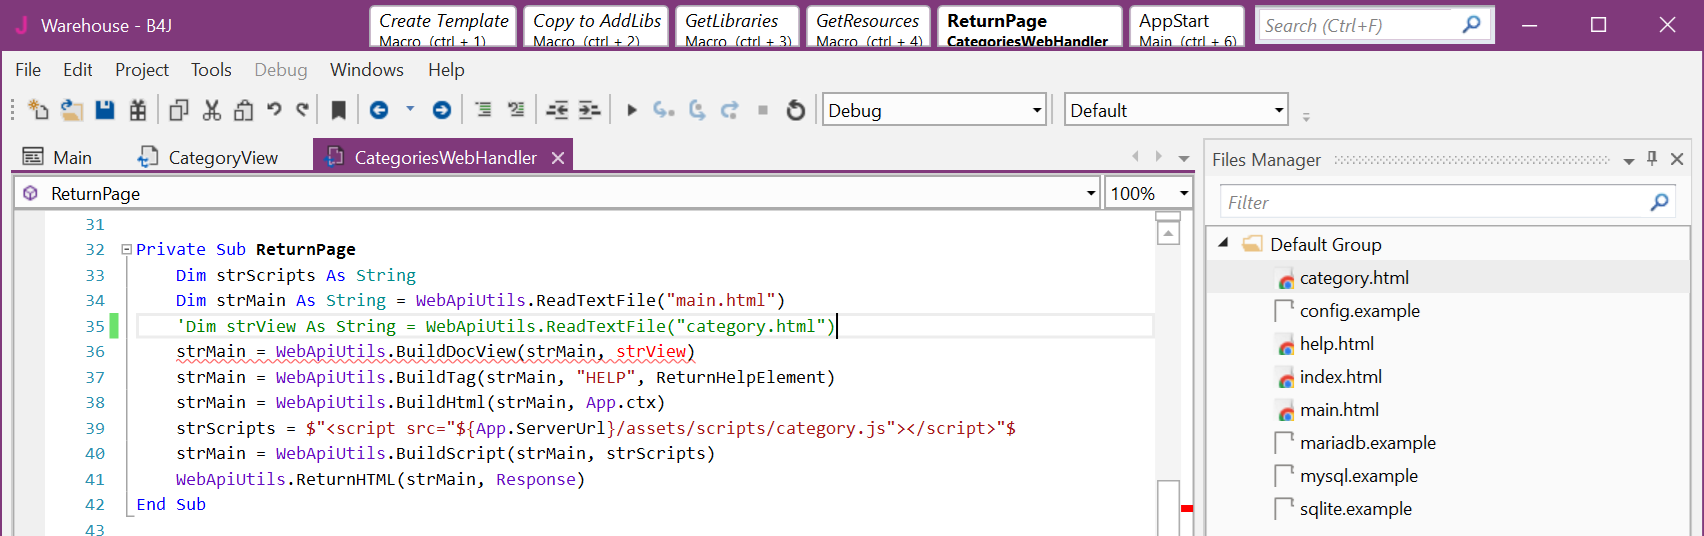This screenshot has width=1704, height=536.
Task: Collapse the Default Group tree node
Action: (1223, 244)
